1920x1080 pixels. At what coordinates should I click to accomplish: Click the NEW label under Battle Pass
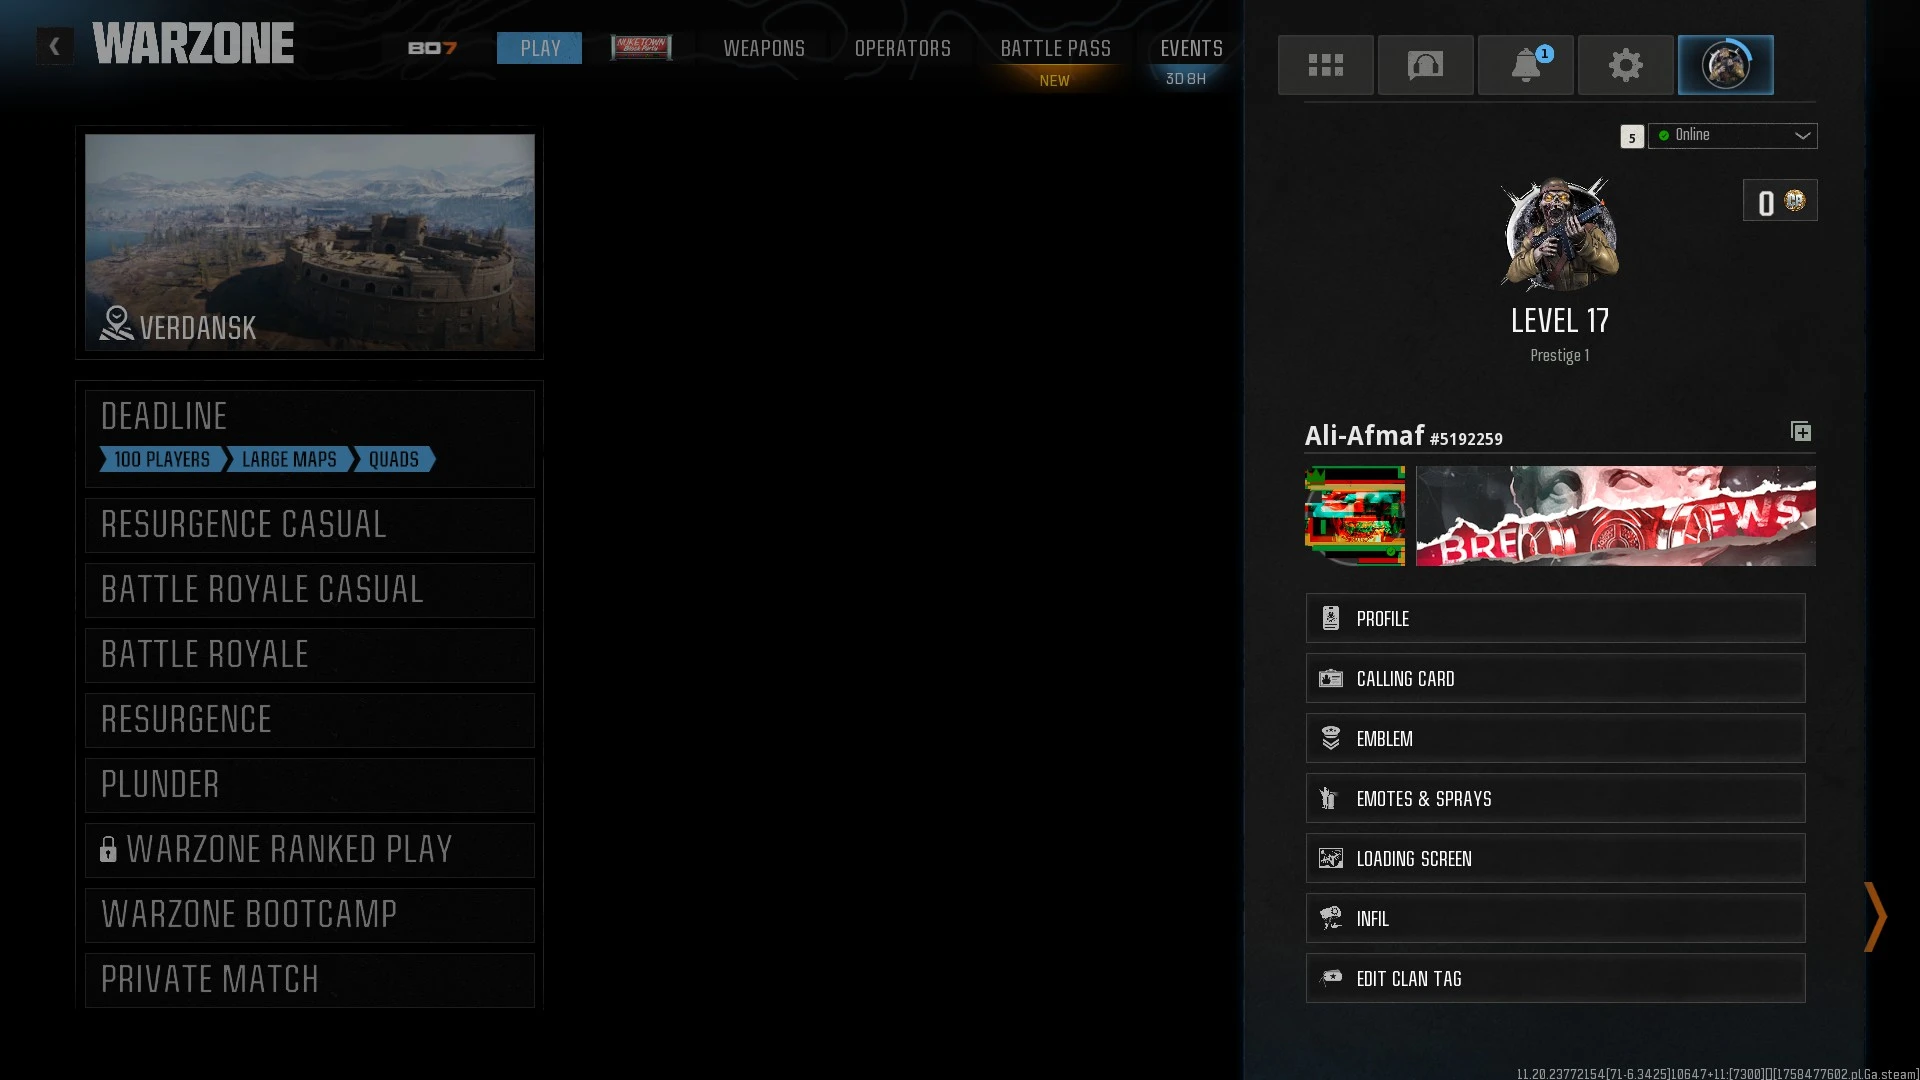click(1054, 80)
